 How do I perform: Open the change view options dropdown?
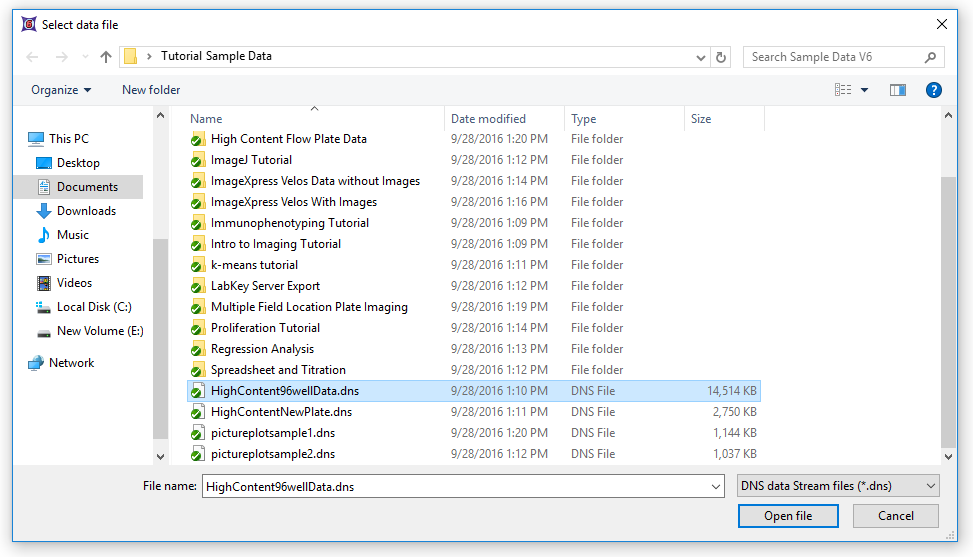pos(864,90)
